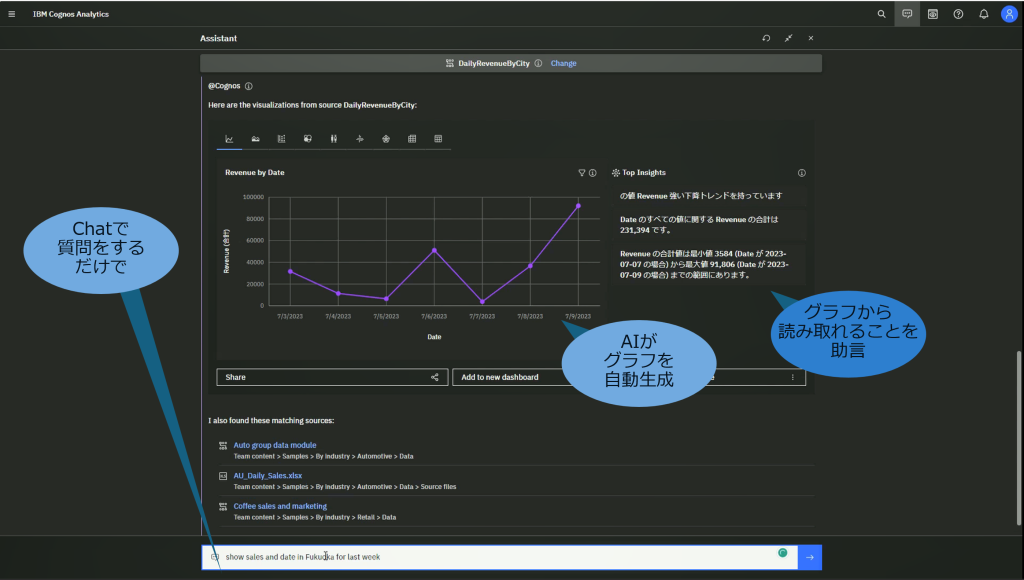1024x580 pixels.
Task: Click the xlsx file icon beside AU_Daily_Sales
Action: tap(223, 476)
